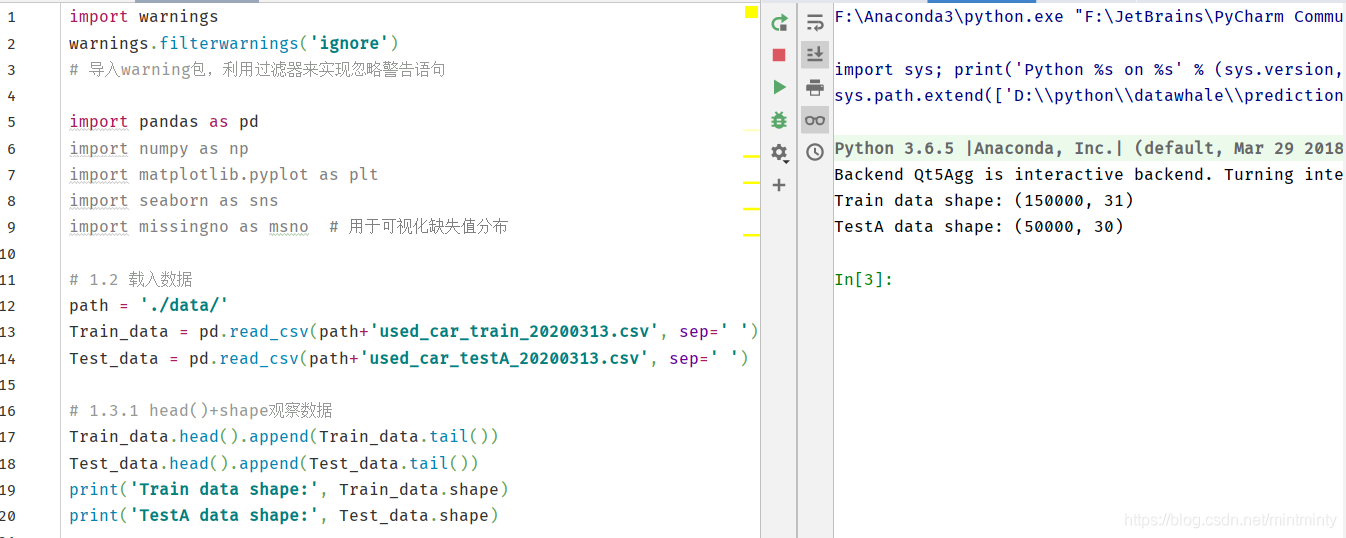Viewport: 1346px width, 538px height.
Task: Click the Test_data read_csv line
Action: (x=409, y=358)
